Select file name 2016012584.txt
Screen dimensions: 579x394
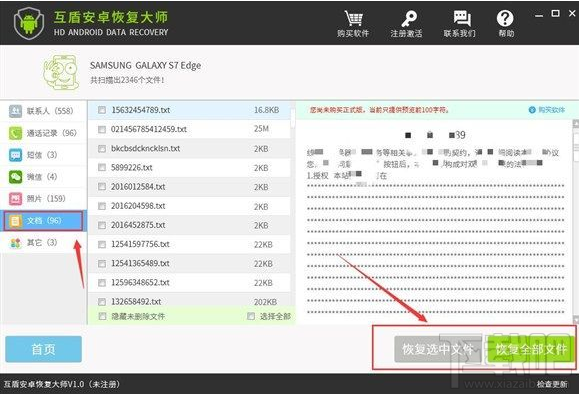pyautogui.click(x=138, y=187)
